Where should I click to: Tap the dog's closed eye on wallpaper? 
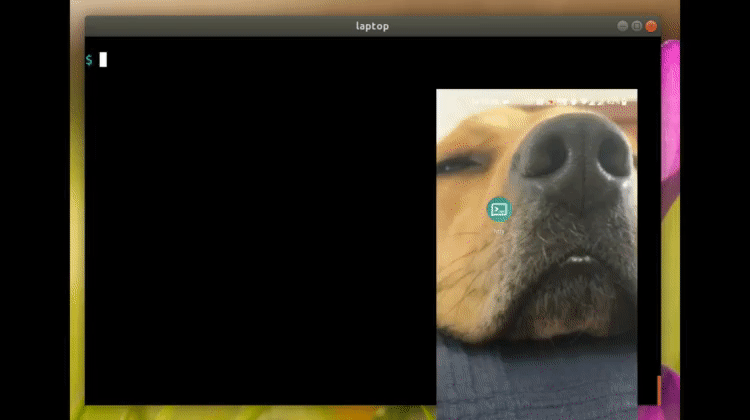460,164
